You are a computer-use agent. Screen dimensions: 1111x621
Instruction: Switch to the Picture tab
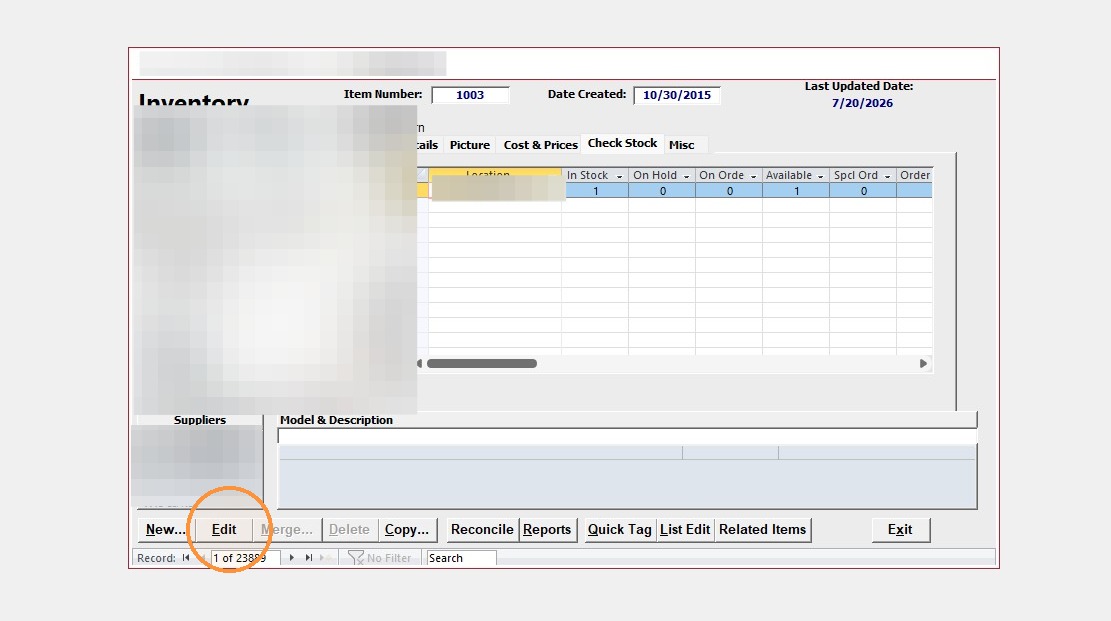[470, 145]
